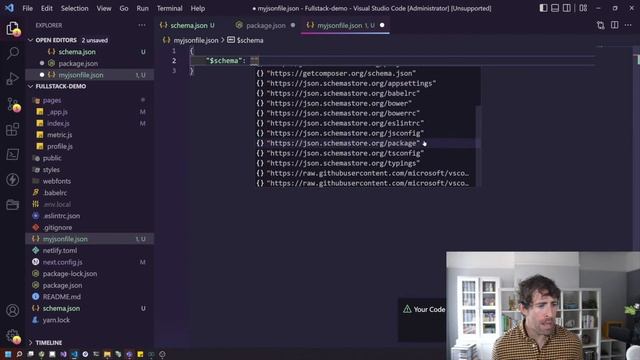Open metric.js in file tree
The width and height of the screenshot is (640, 360).
coord(89,135)
